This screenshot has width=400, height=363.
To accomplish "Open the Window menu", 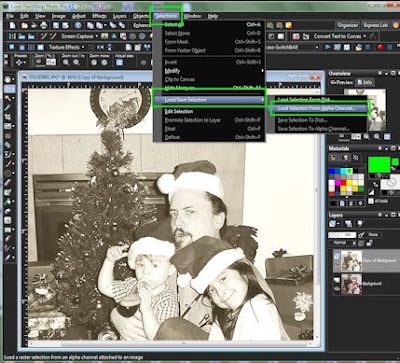I will tap(193, 16).
